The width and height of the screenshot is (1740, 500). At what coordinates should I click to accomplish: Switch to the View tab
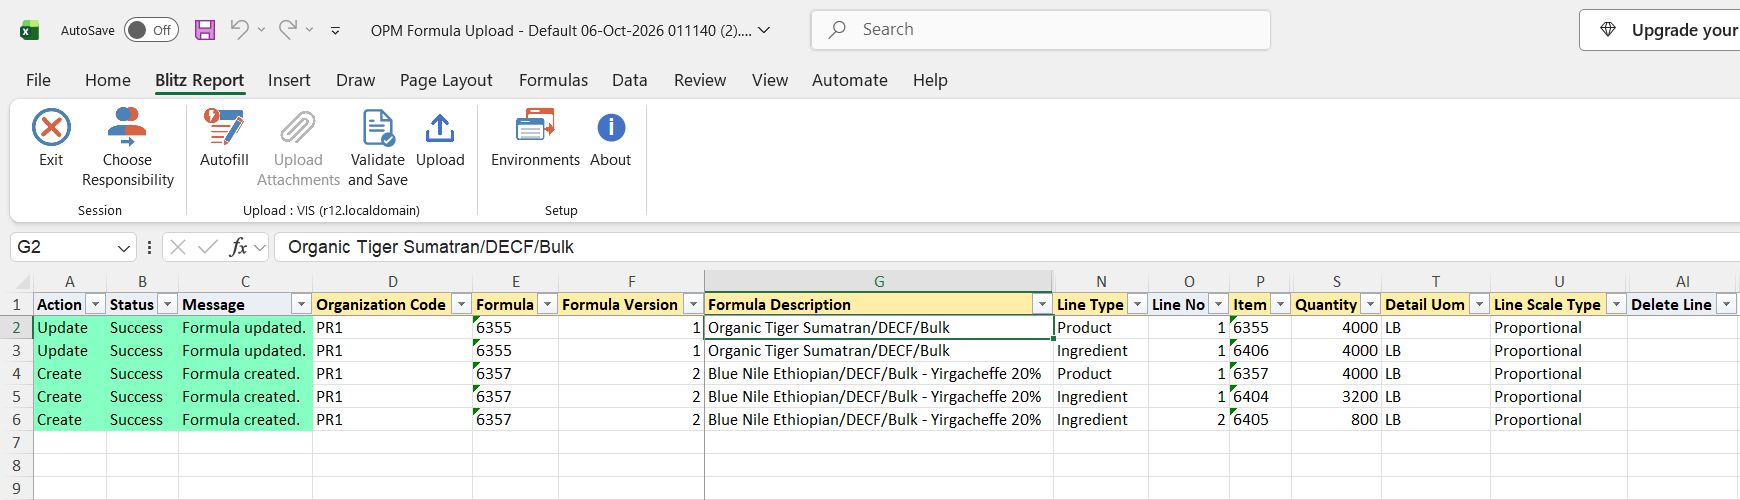pos(770,80)
